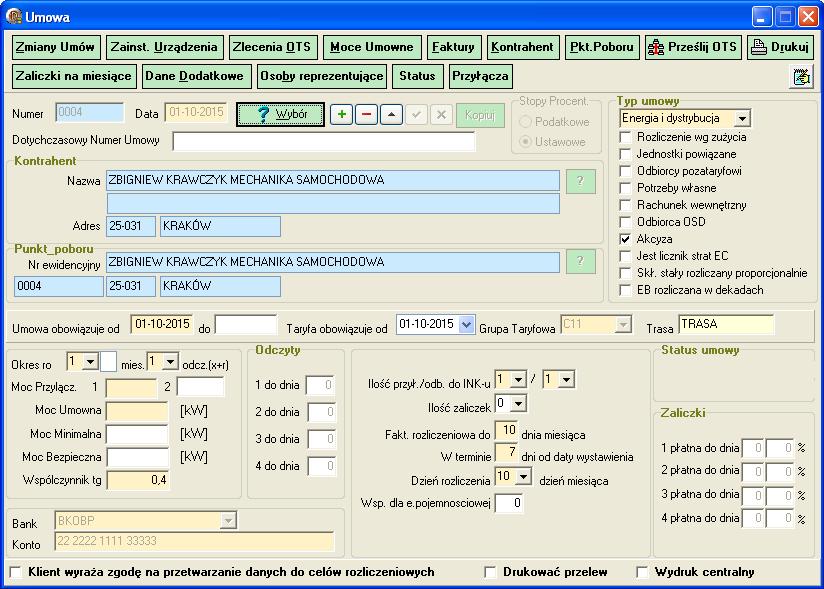Open Zaliczki na miesiące
Screen dimensions: 824x589
pyautogui.click(x=74, y=76)
